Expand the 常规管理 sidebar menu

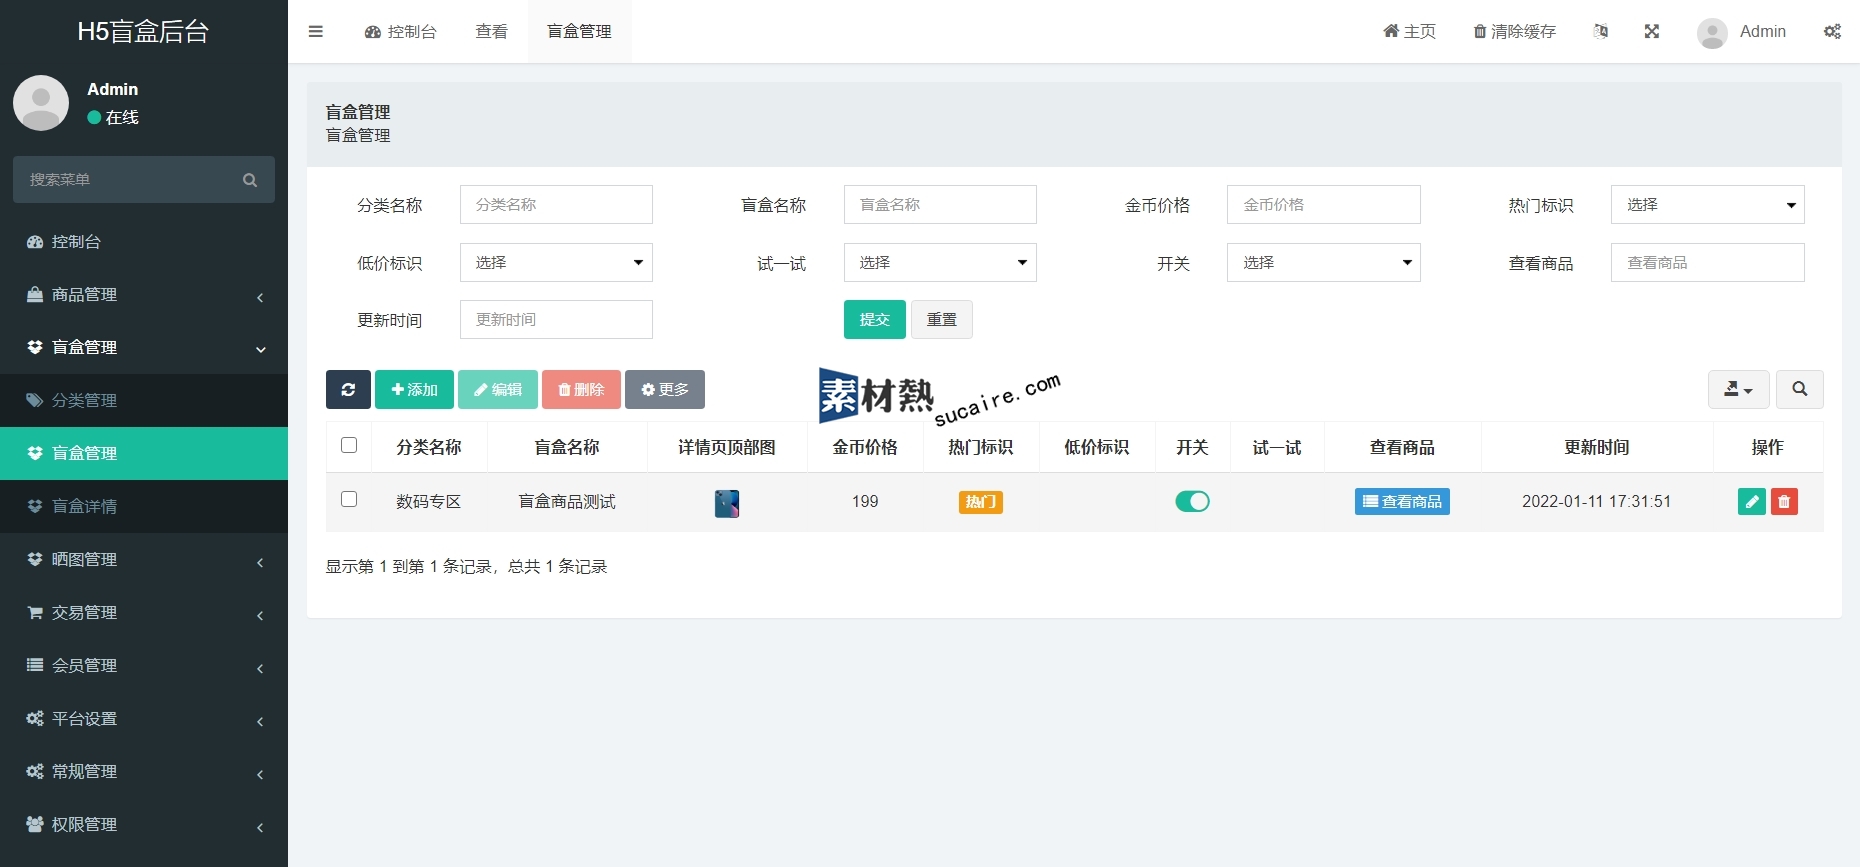(144, 771)
